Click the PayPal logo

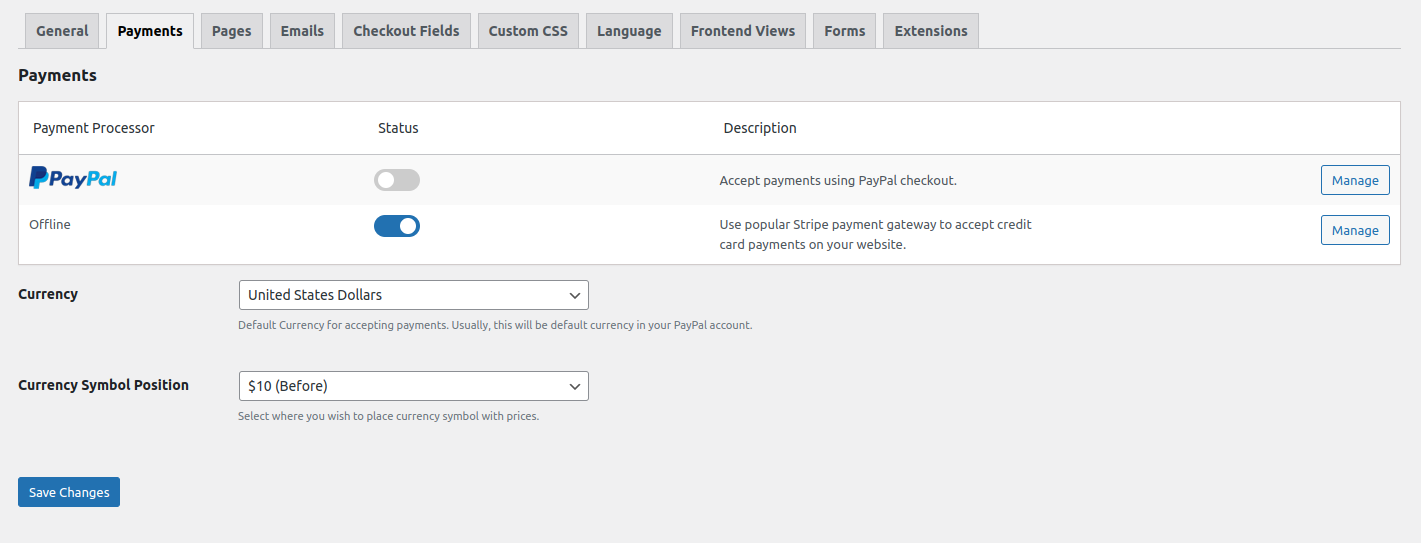click(73, 179)
